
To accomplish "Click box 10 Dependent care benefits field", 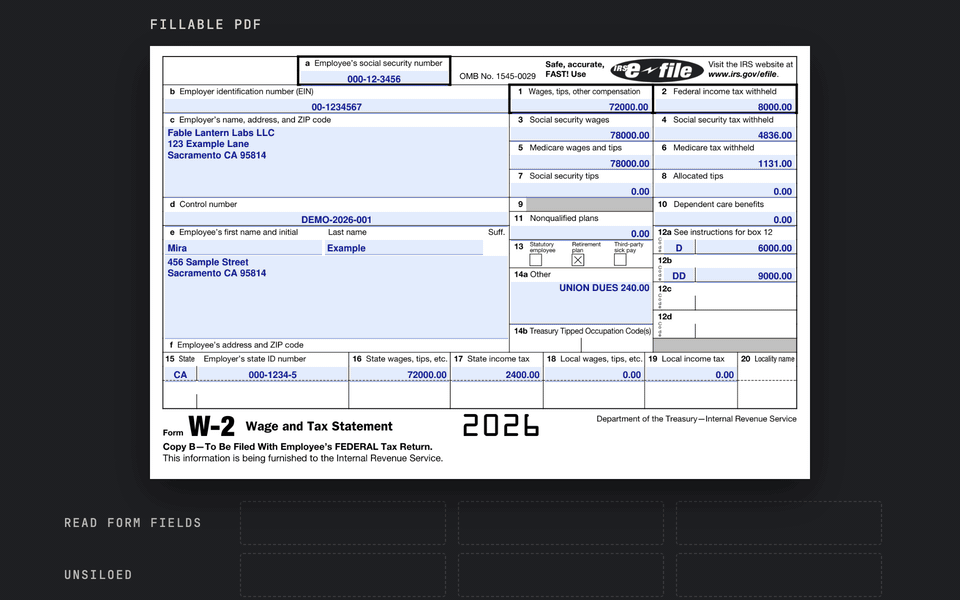I will point(725,219).
